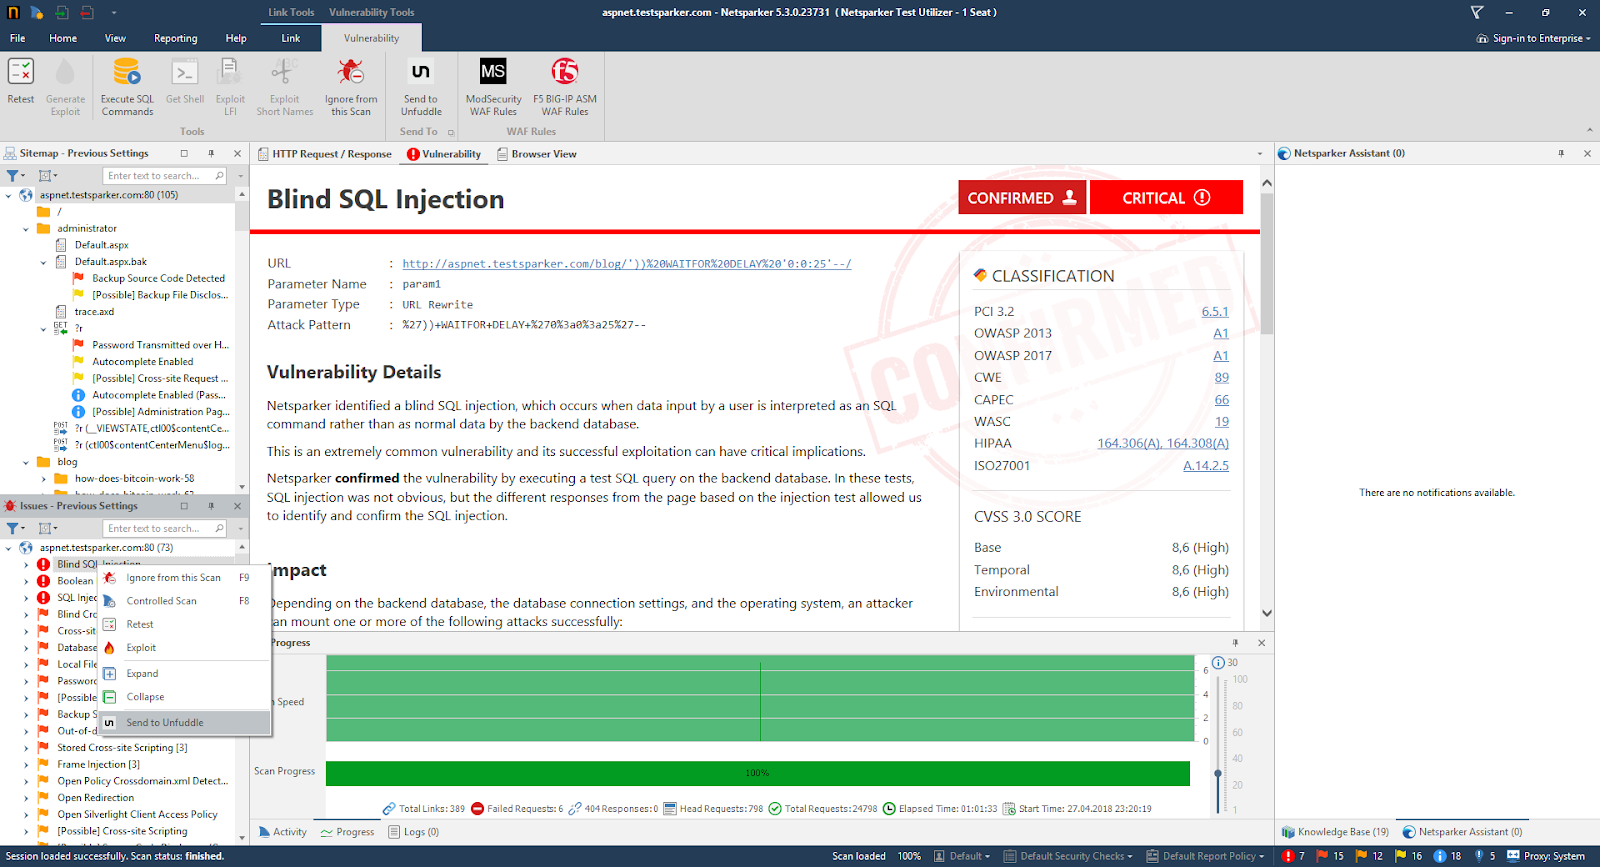This screenshot has width=1600, height=867.
Task: Click Send to Unfuddle ribbon icon
Action: point(421,73)
